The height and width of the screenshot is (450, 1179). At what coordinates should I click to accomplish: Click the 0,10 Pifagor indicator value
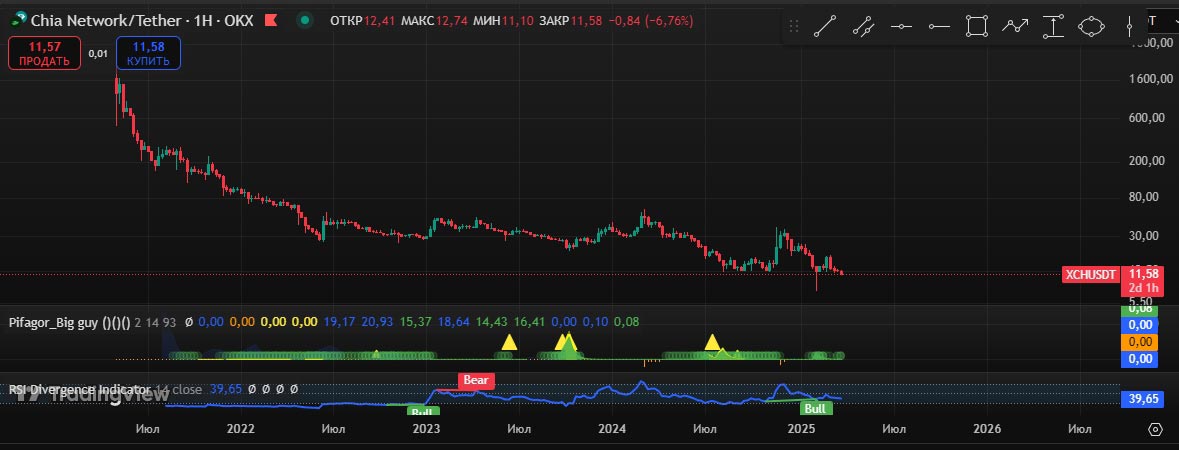[x=596, y=322]
